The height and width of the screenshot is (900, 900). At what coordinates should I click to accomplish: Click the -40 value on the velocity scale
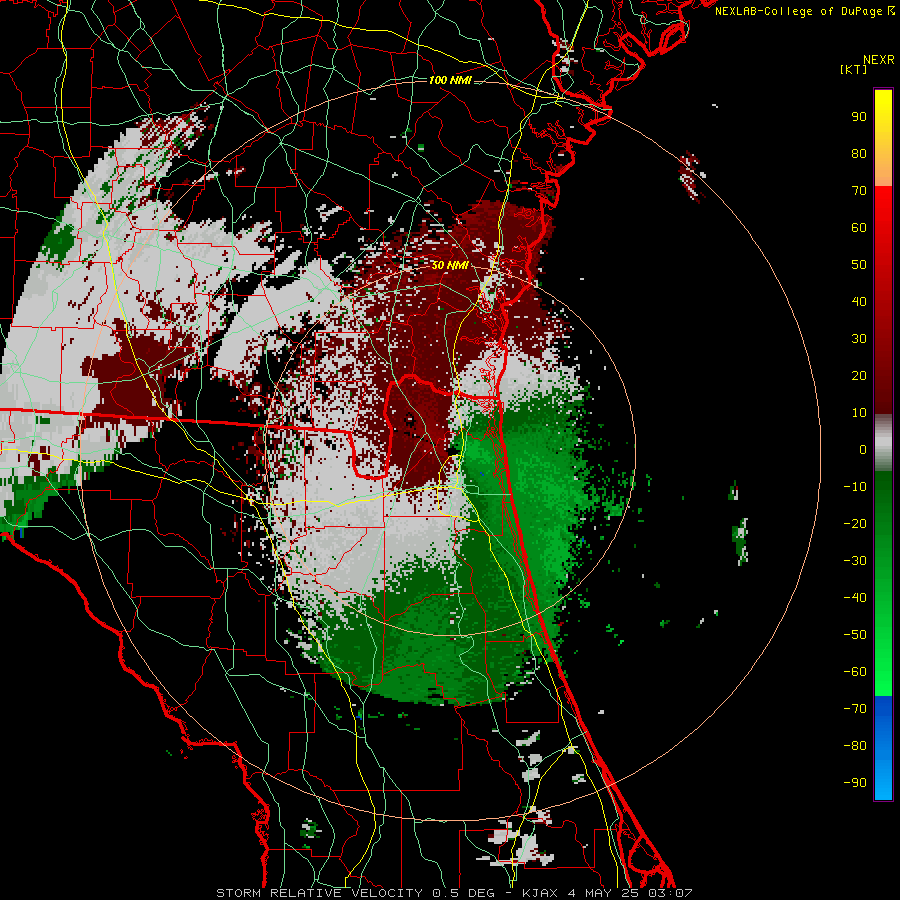855,598
